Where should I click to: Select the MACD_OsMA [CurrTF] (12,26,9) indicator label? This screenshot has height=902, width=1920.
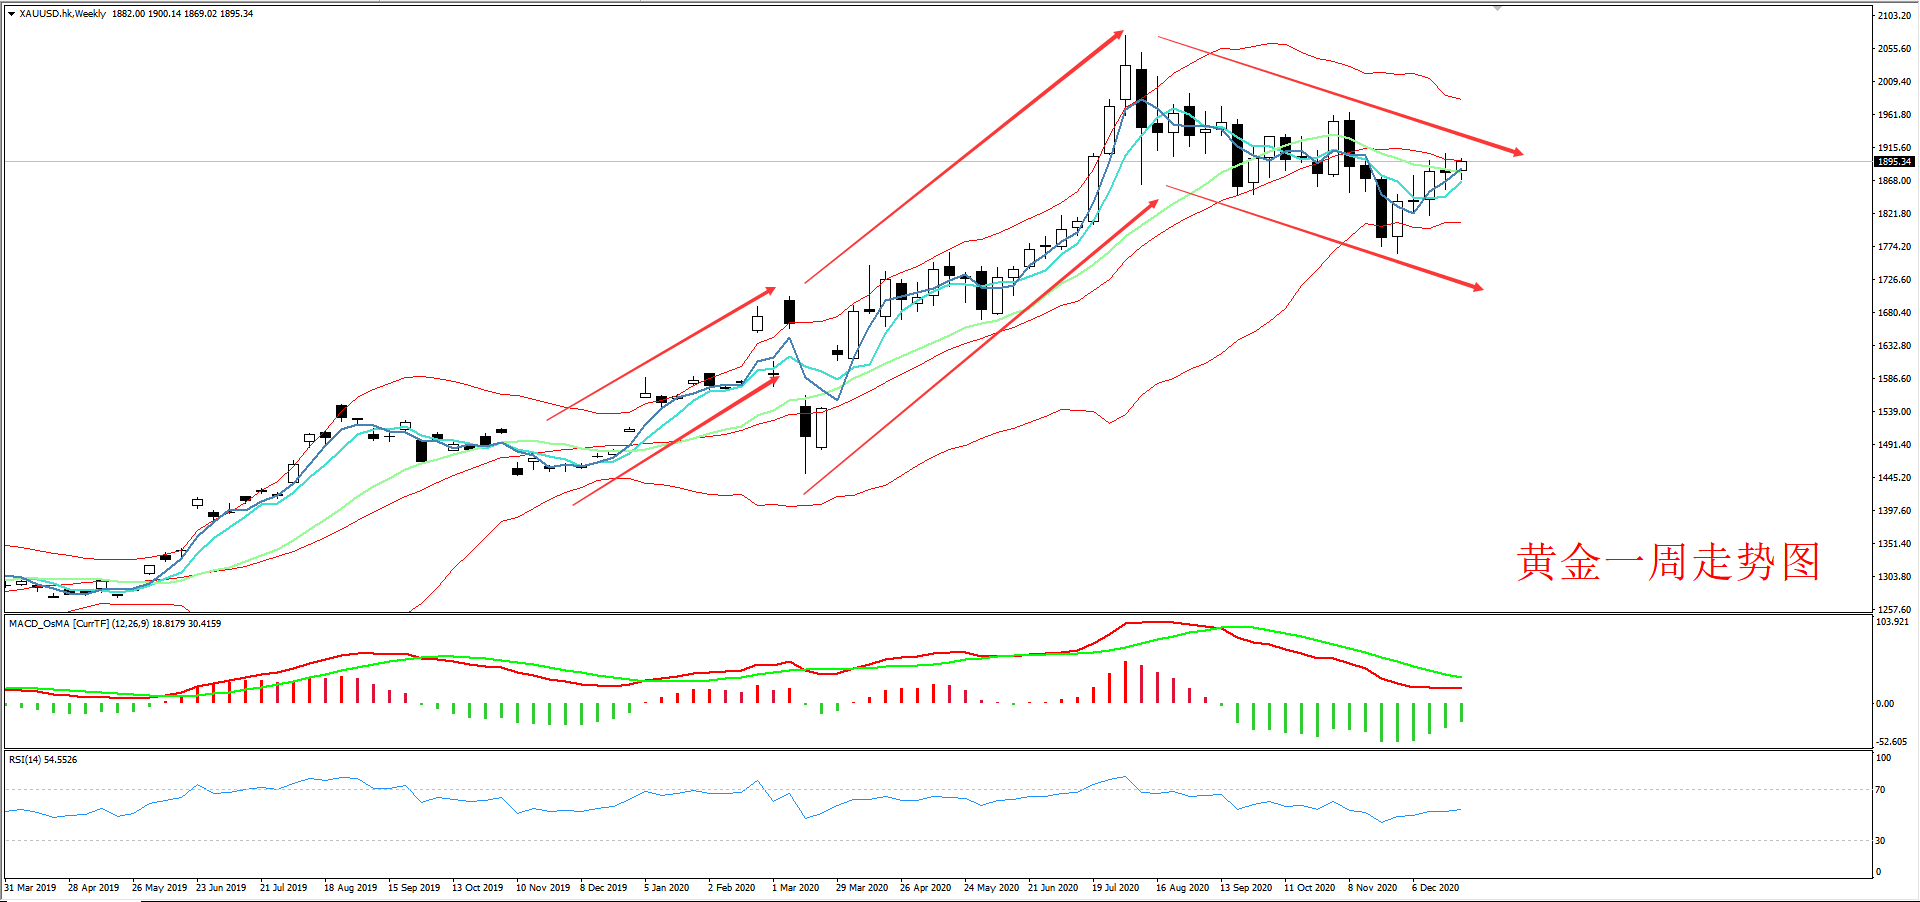pos(115,623)
